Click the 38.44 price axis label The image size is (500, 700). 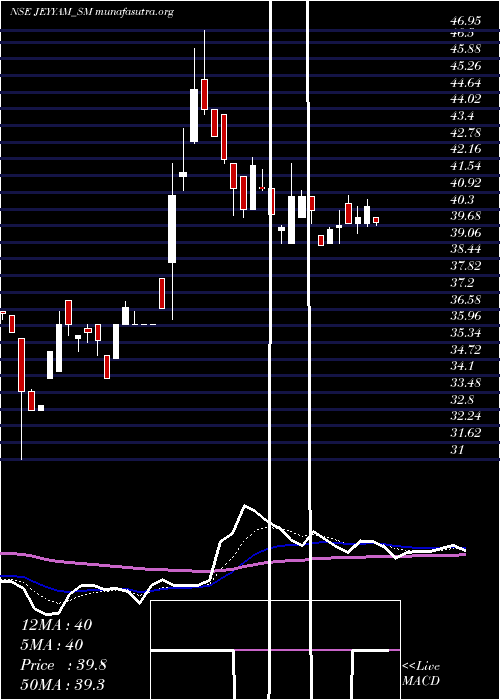(465, 250)
